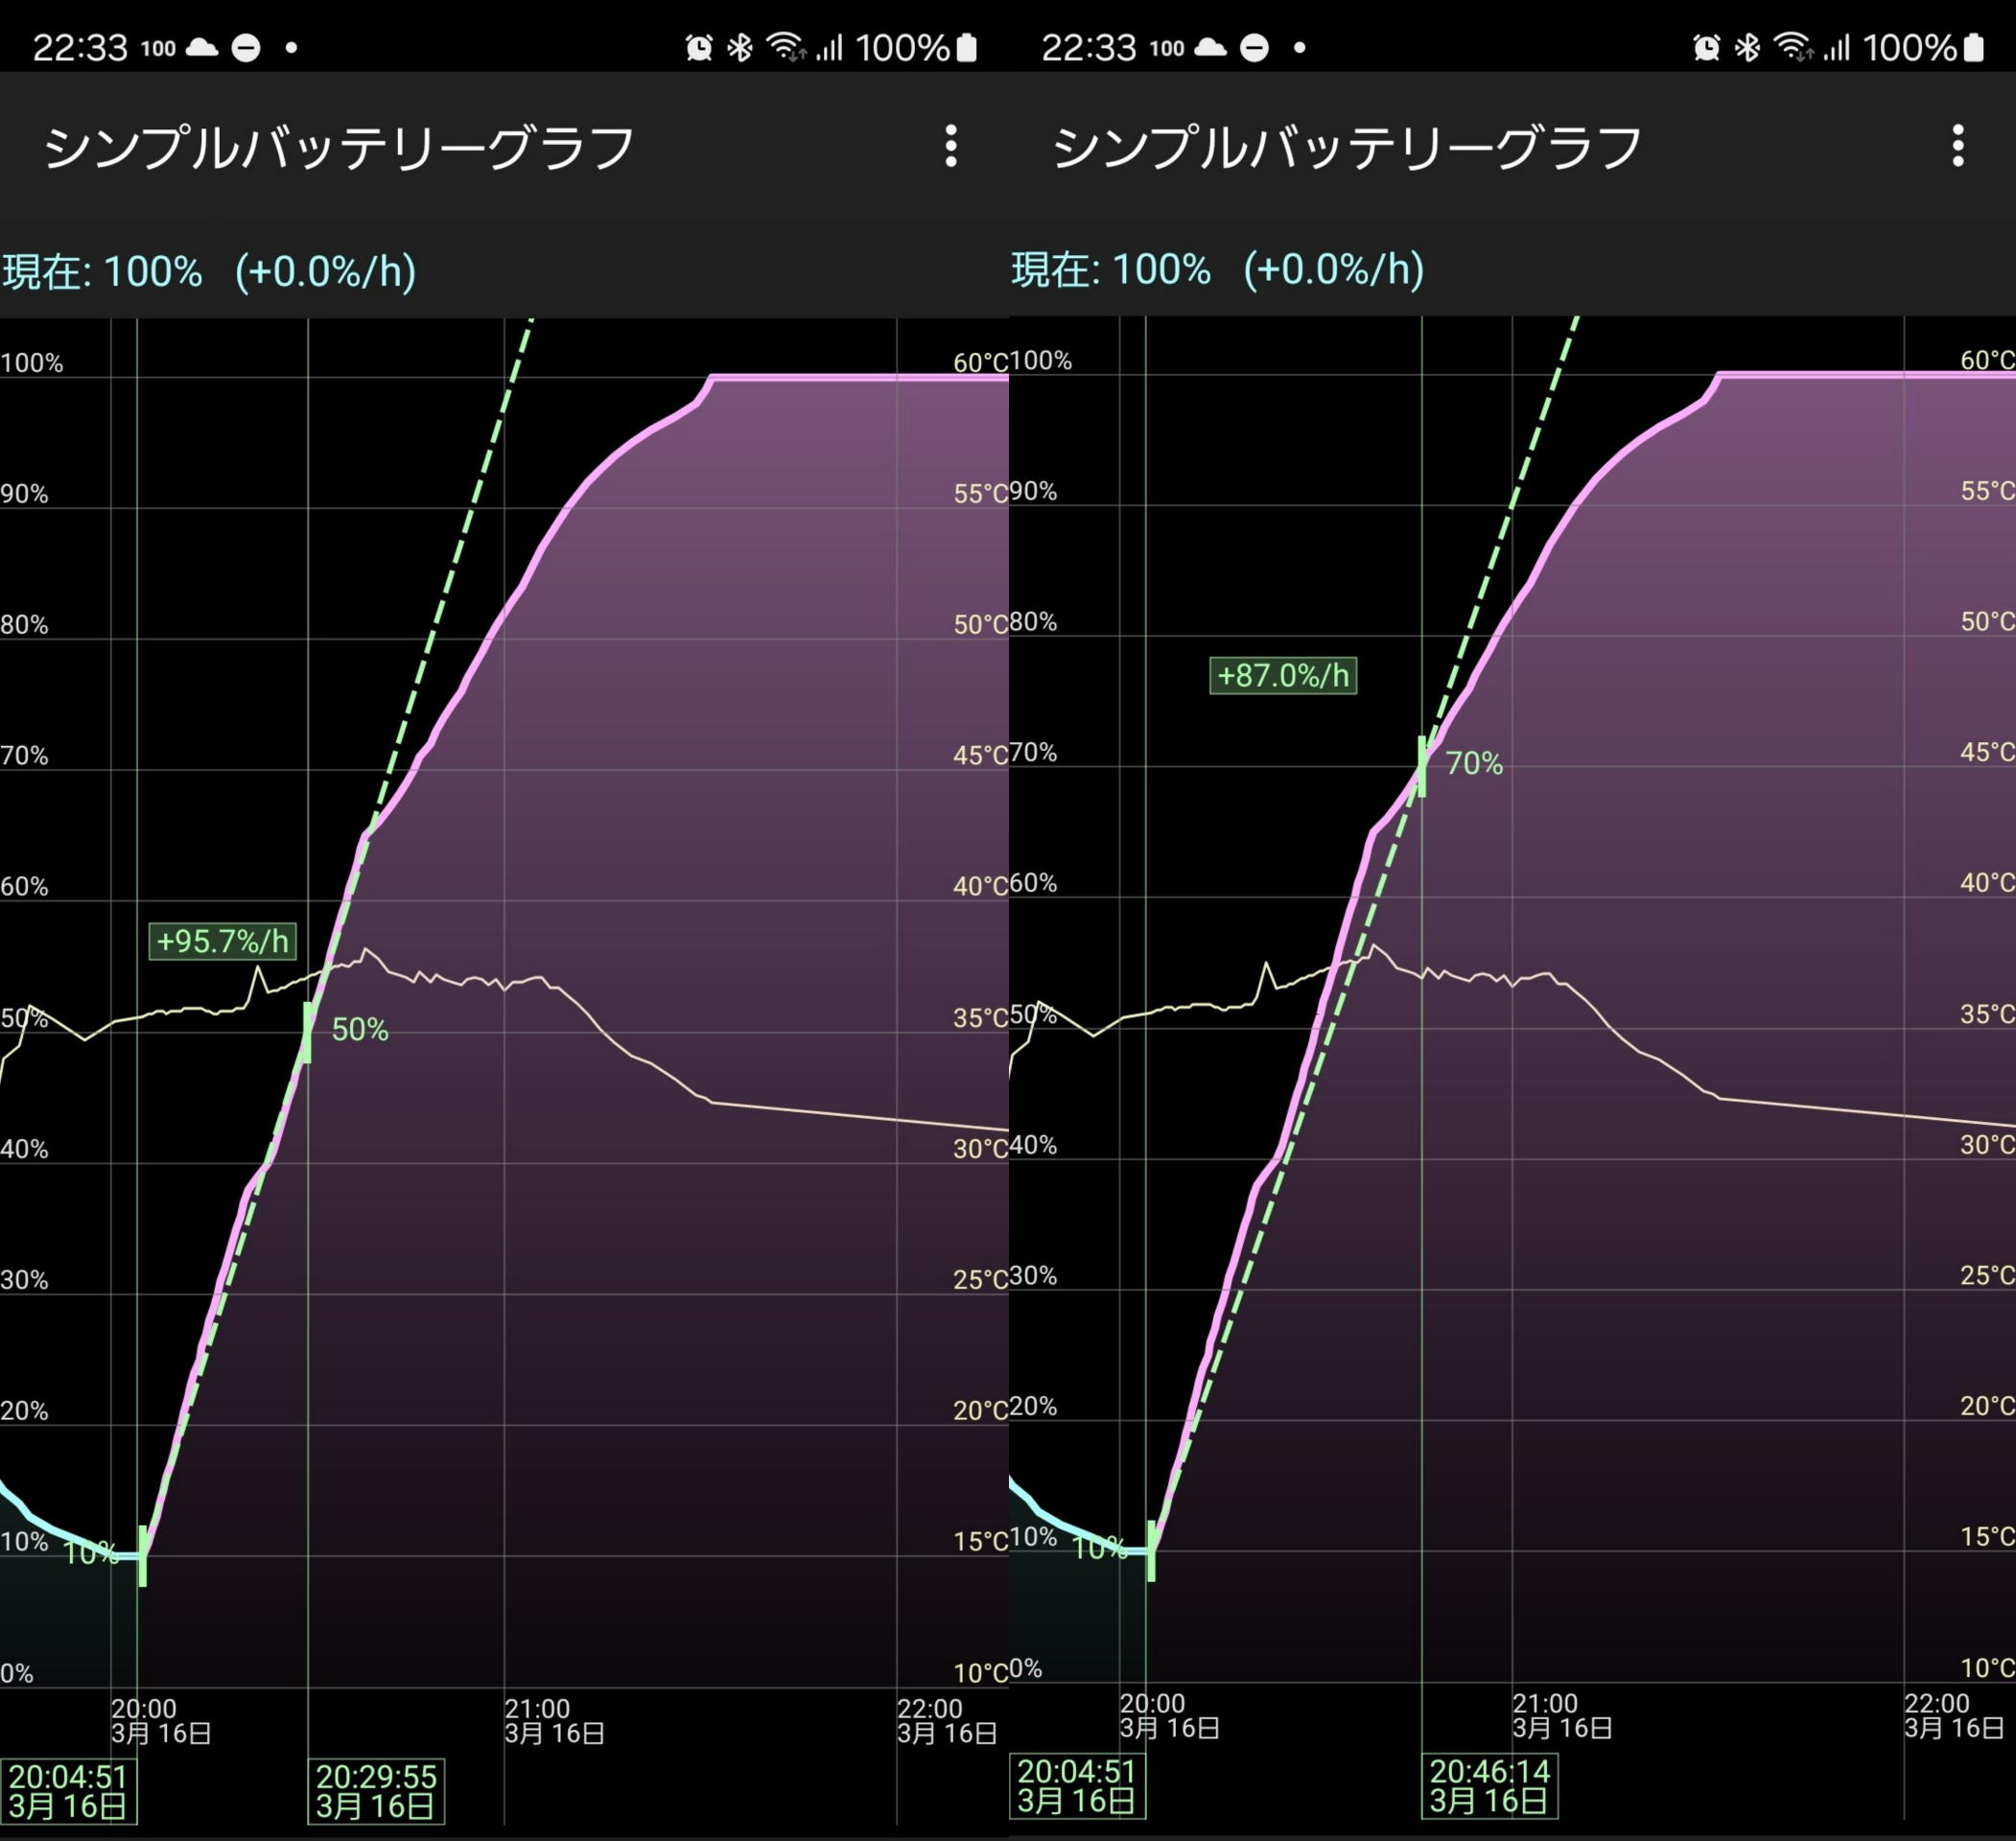
Task: Open the left screen's three-dot overflow menu
Action: pos(950,146)
